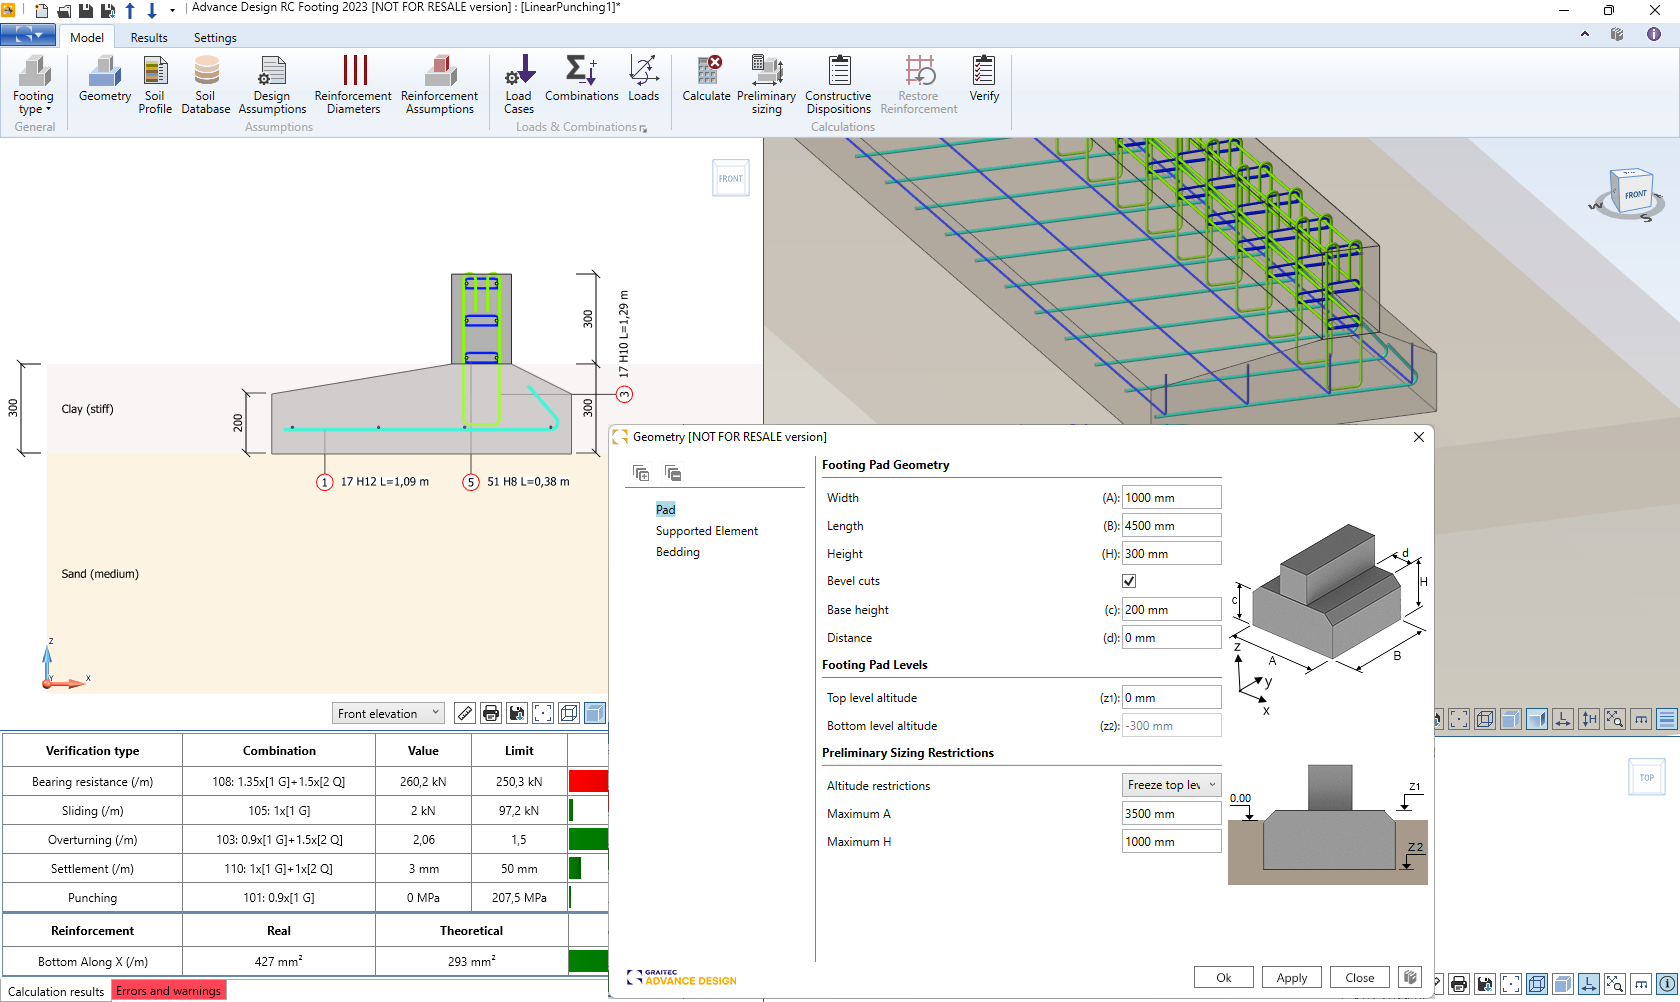The image size is (1680, 1002).
Task: Open the application menu button
Action: click(x=28, y=36)
